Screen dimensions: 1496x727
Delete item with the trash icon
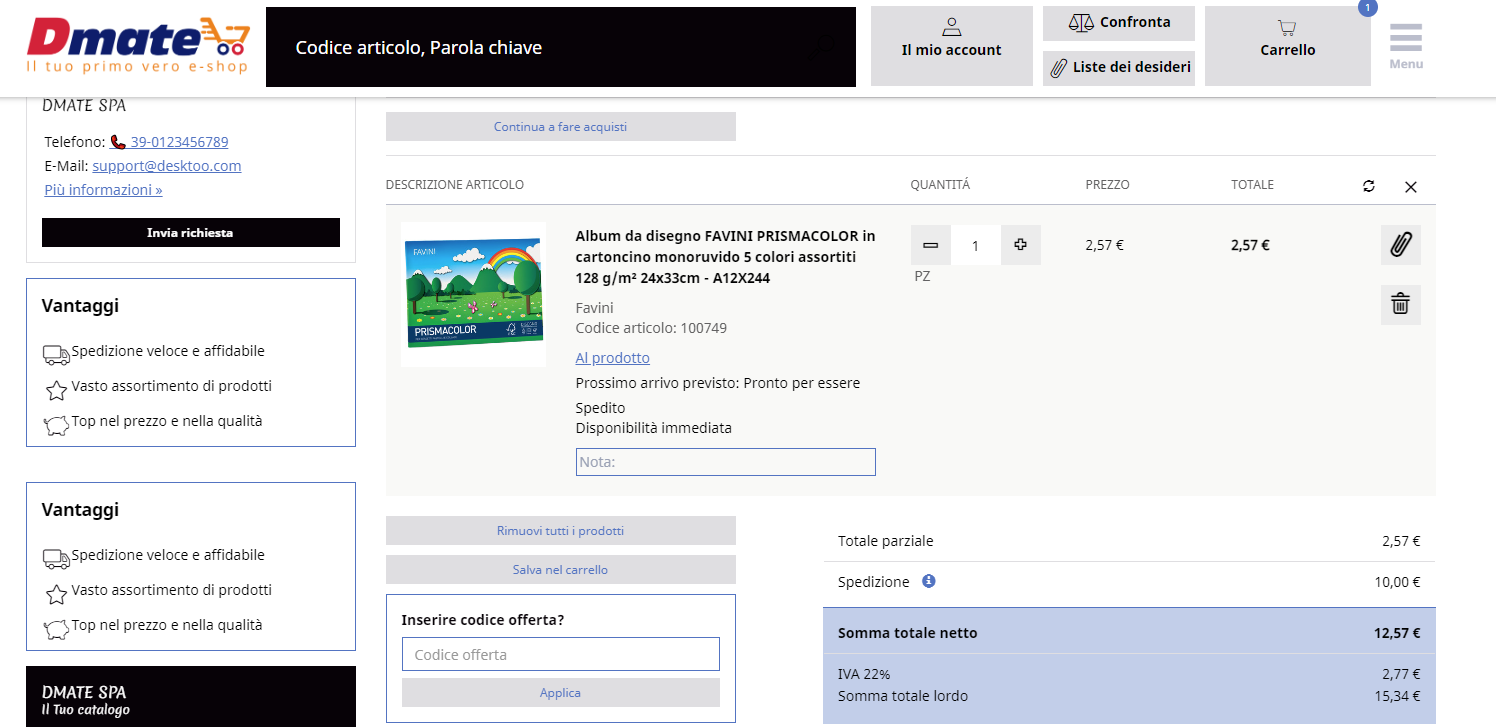pyautogui.click(x=1401, y=305)
